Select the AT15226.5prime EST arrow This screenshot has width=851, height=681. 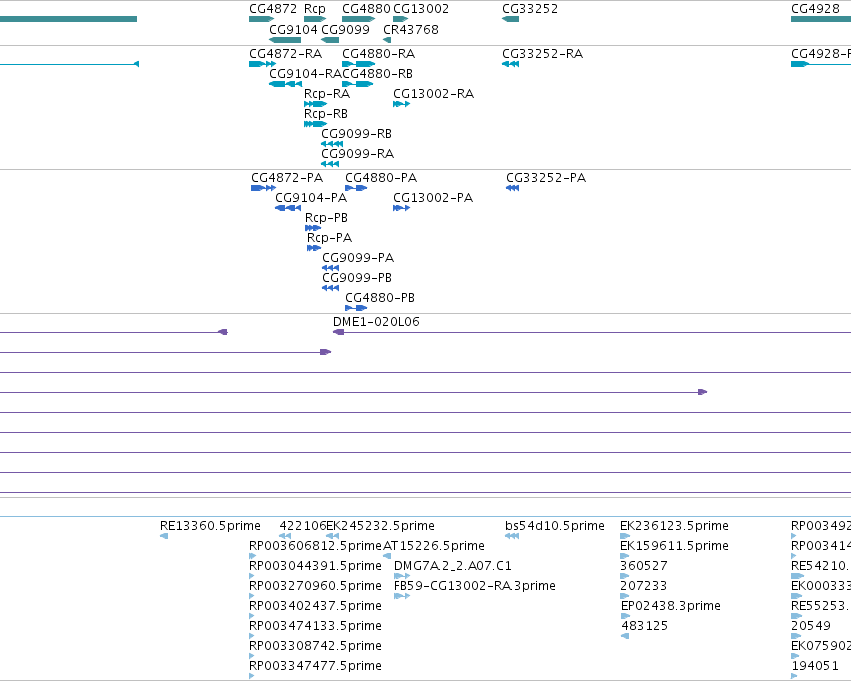point(387,556)
